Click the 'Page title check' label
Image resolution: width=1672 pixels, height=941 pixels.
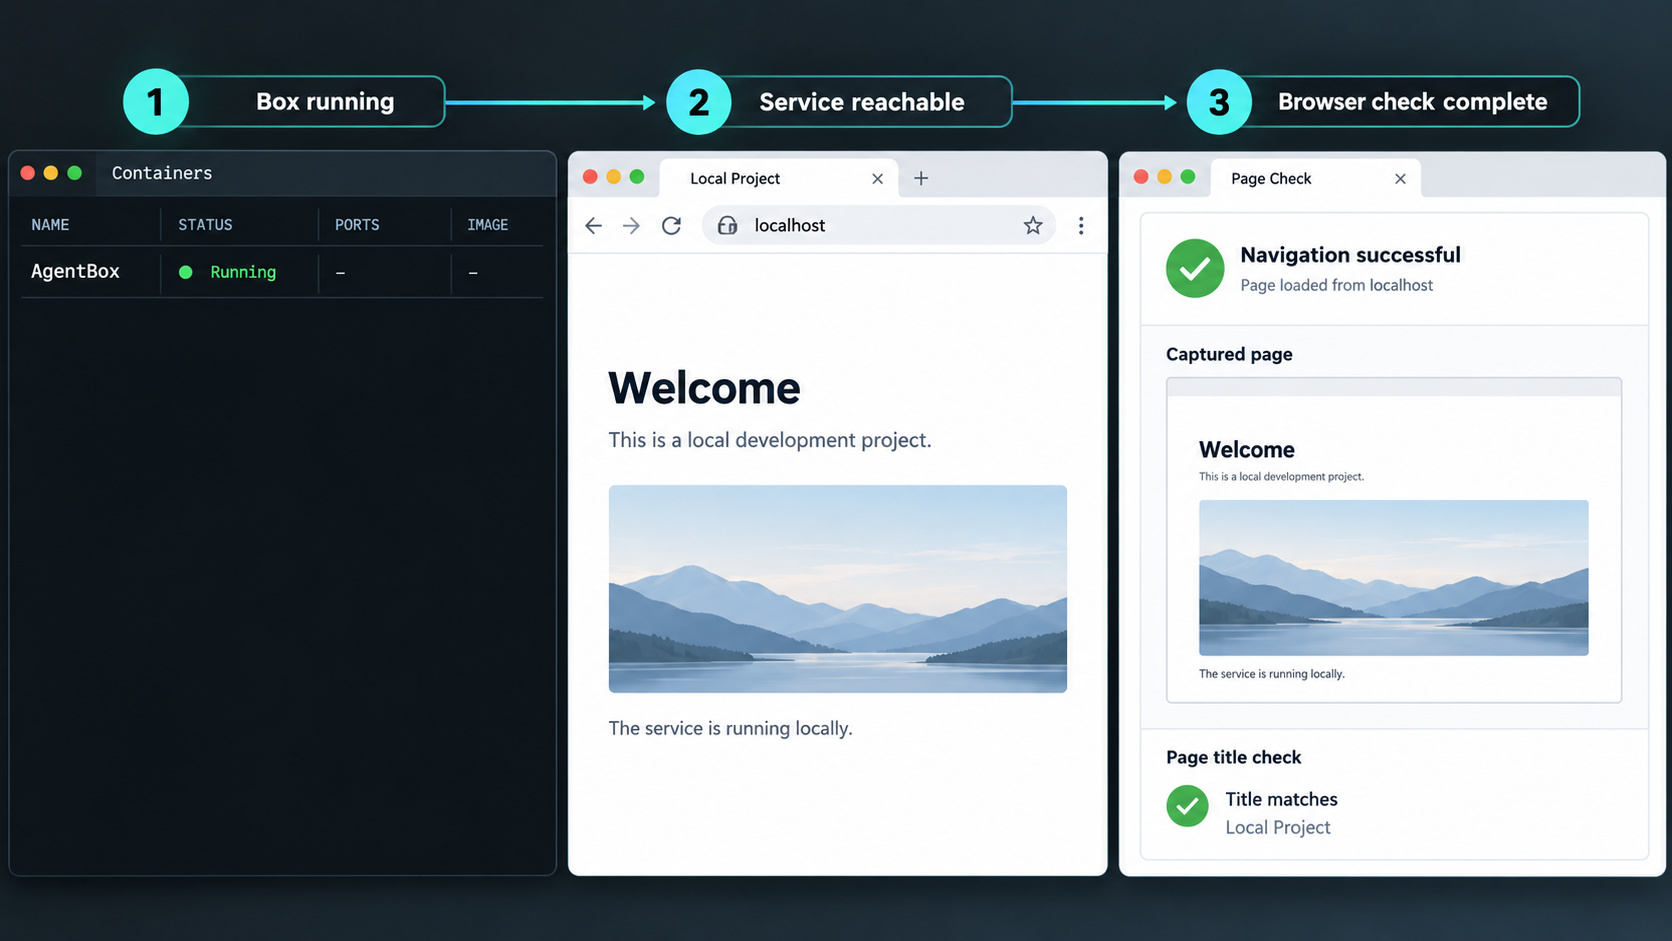[x=1233, y=757]
